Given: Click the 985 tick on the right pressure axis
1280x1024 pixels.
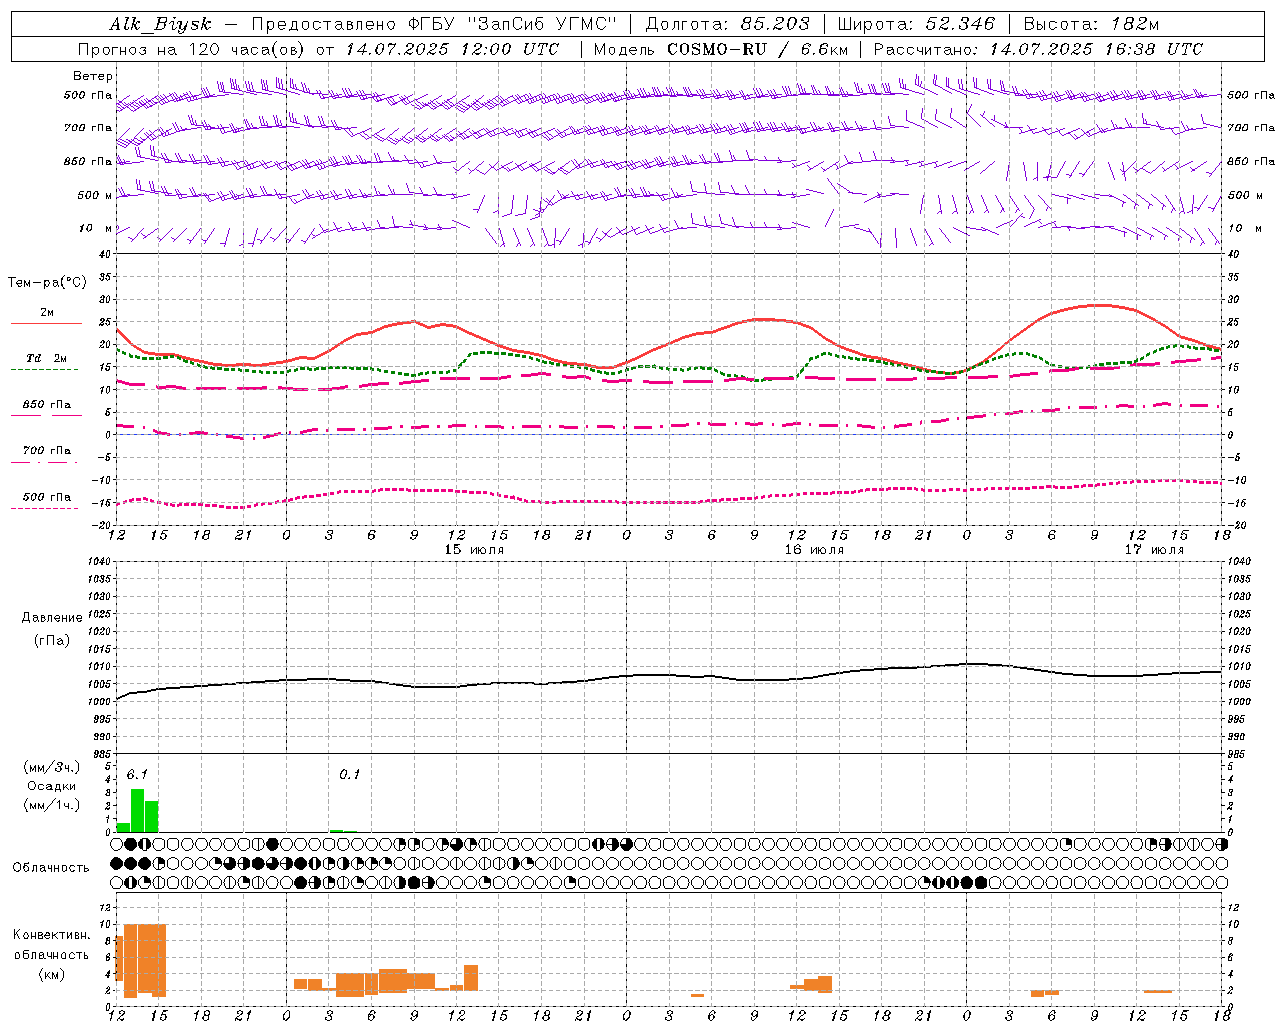Looking at the screenshot, I should click(1237, 754).
